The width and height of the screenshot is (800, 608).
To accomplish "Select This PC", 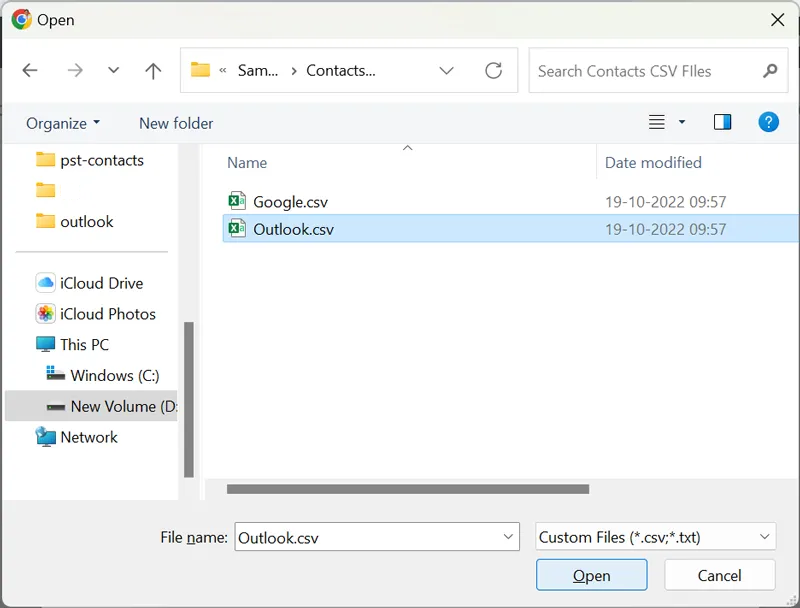I will (x=72, y=344).
